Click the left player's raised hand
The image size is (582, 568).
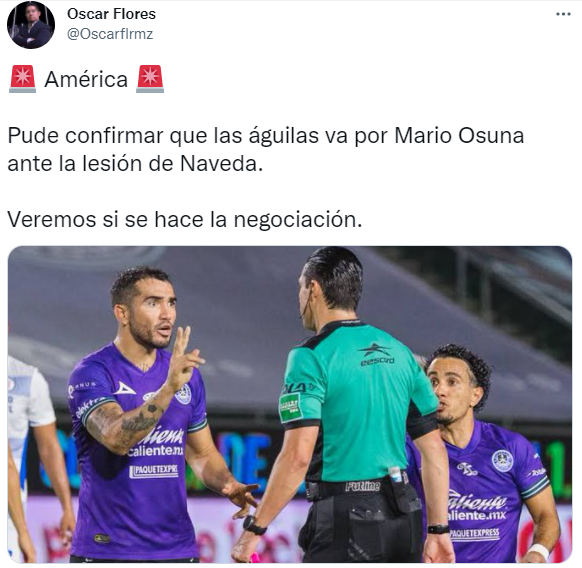point(184,358)
